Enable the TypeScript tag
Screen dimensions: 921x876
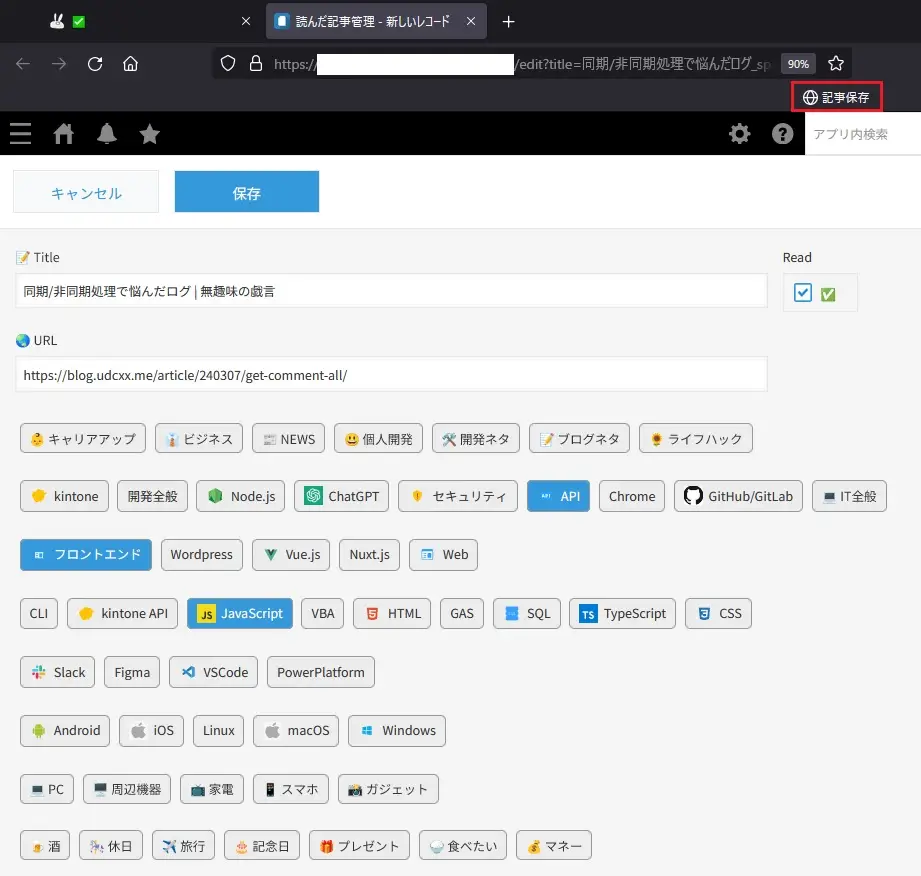[x=622, y=613]
